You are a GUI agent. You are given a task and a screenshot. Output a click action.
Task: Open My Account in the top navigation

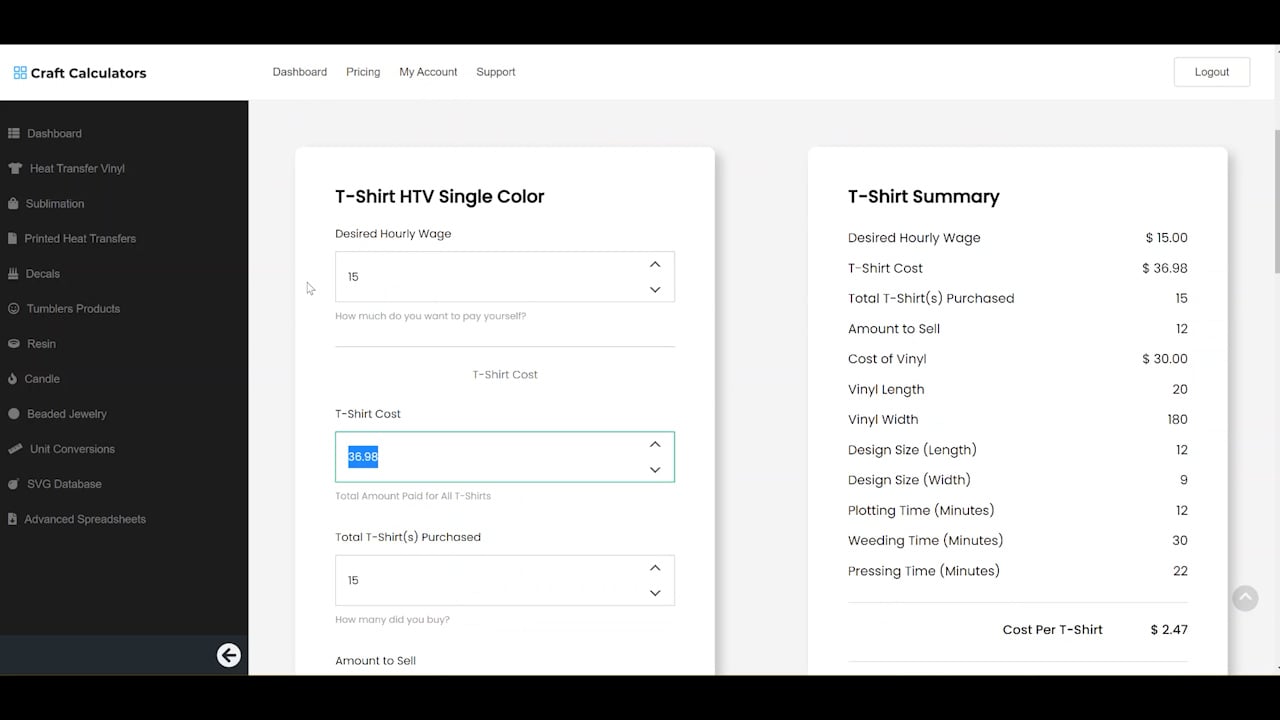click(x=428, y=72)
